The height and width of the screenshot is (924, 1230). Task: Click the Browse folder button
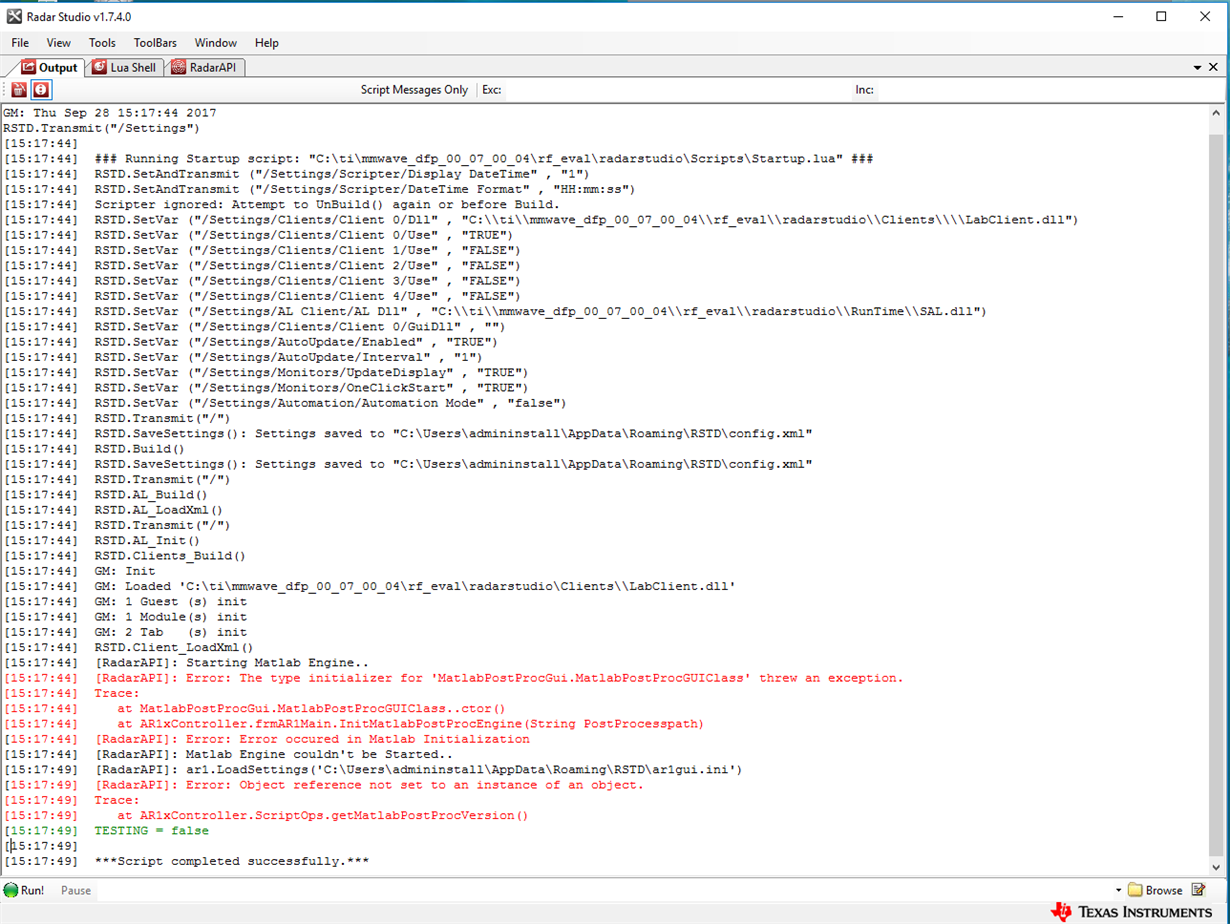coord(1155,890)
